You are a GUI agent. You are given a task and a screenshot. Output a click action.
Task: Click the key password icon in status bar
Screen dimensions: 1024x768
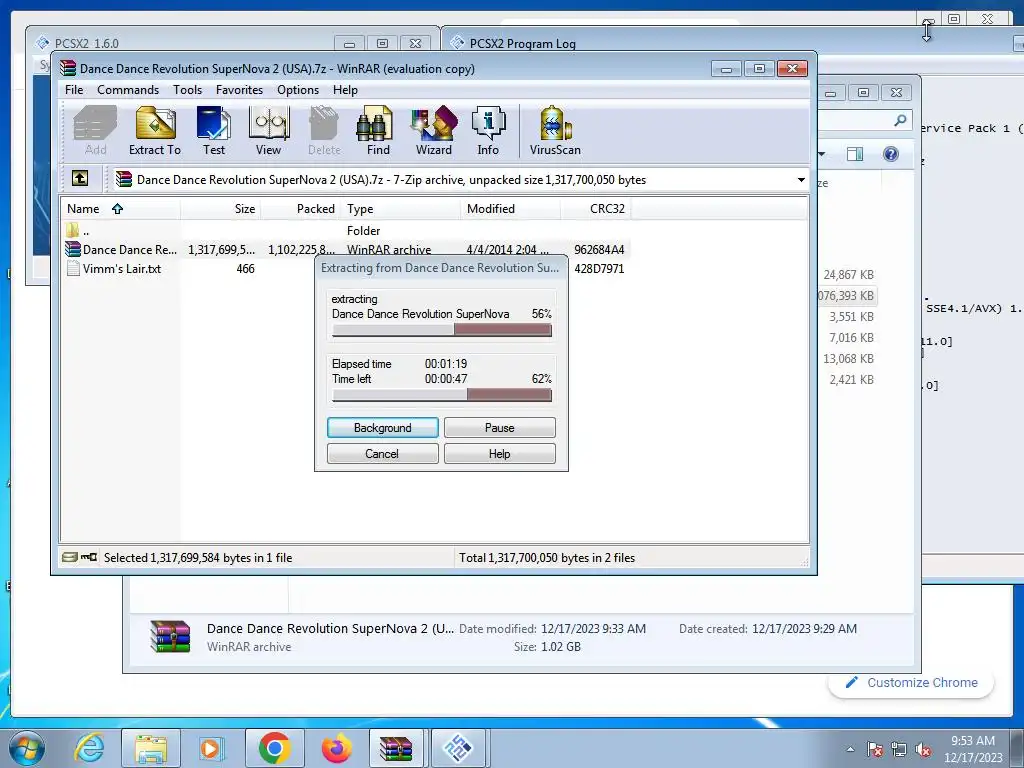[89, 557]
